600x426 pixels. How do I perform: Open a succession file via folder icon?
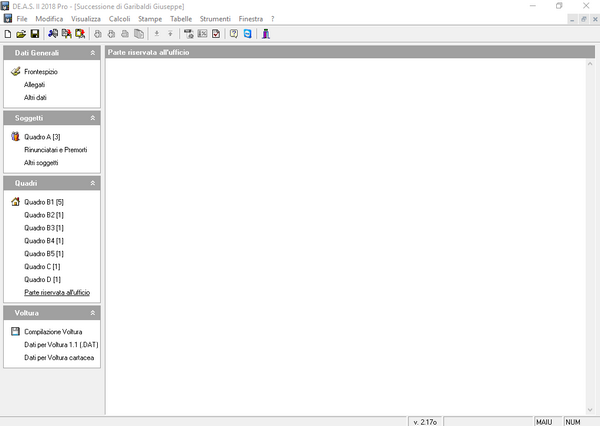tap(21, 34)
